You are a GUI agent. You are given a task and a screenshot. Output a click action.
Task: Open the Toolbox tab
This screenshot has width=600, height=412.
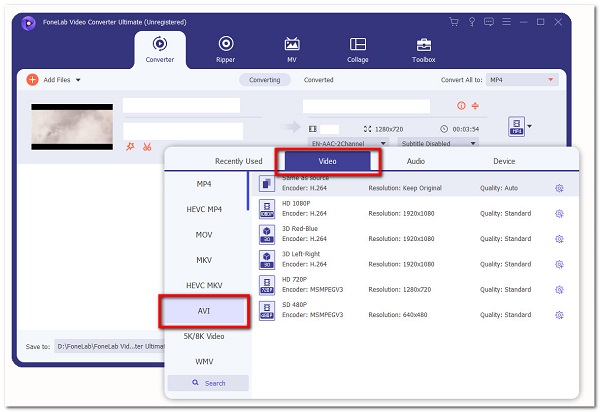coord(424,50)
